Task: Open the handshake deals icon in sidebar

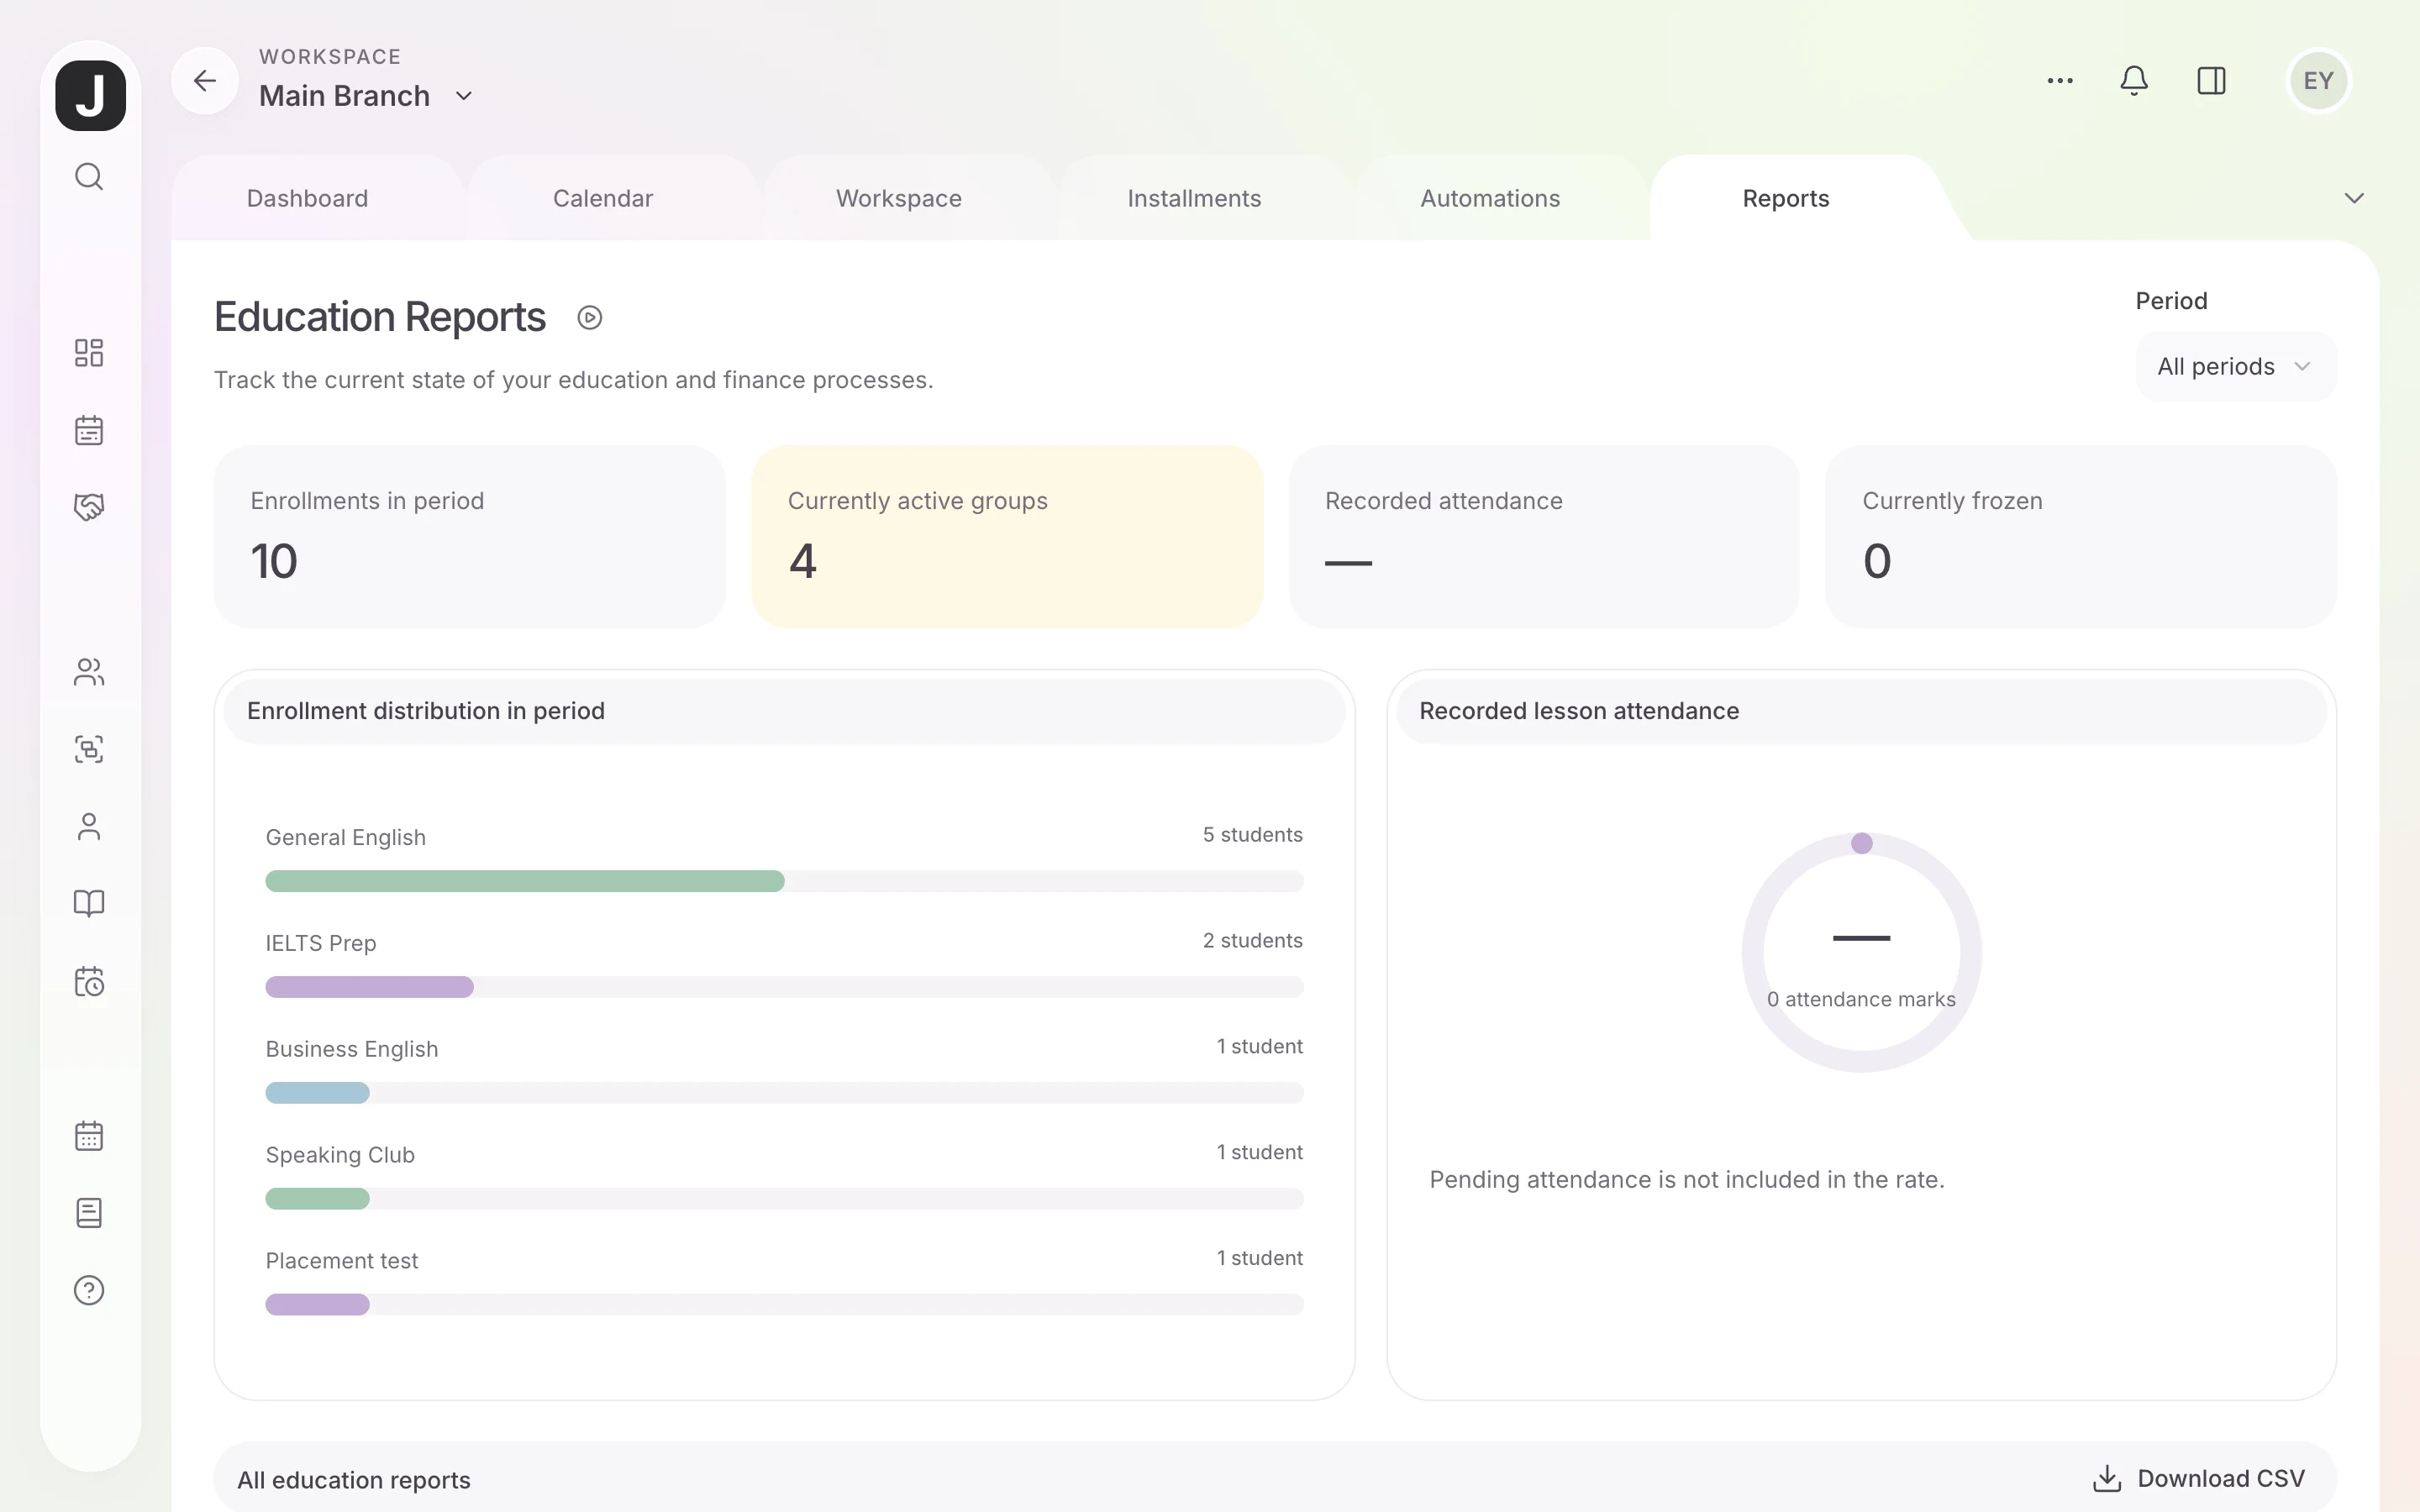Action: pos(89,507)
